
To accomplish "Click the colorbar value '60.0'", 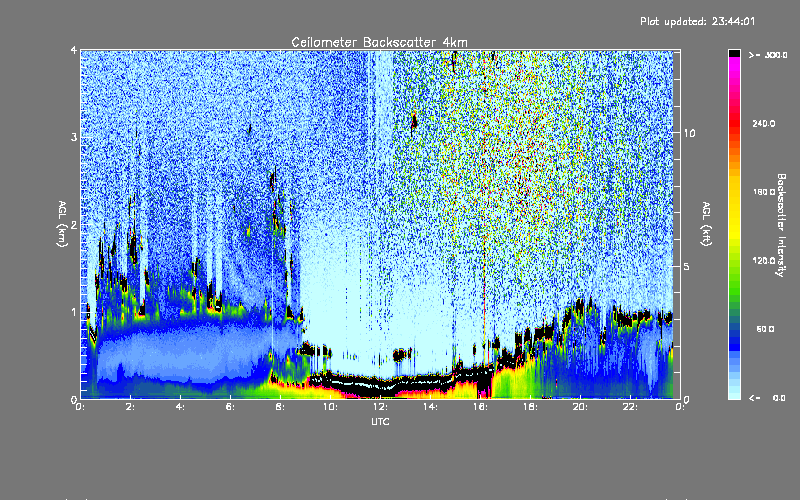I will (x=765, y=329).
